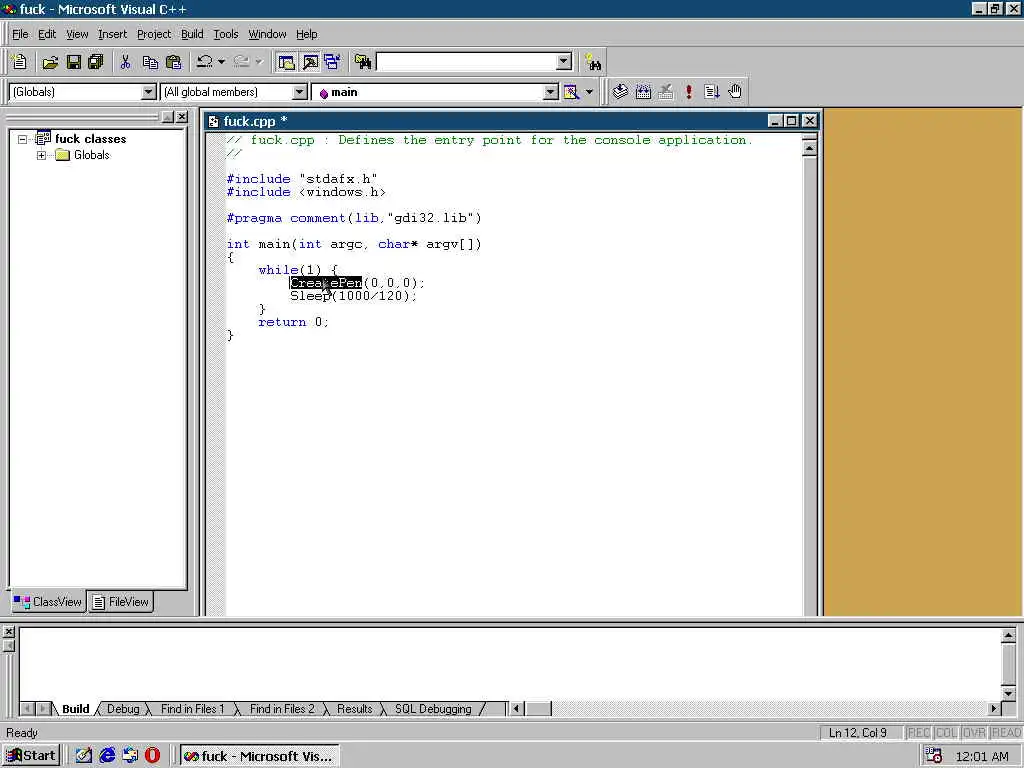Click the Outlook Express quick launch icon
This screenshot has width=1024, height=768.
130,756
